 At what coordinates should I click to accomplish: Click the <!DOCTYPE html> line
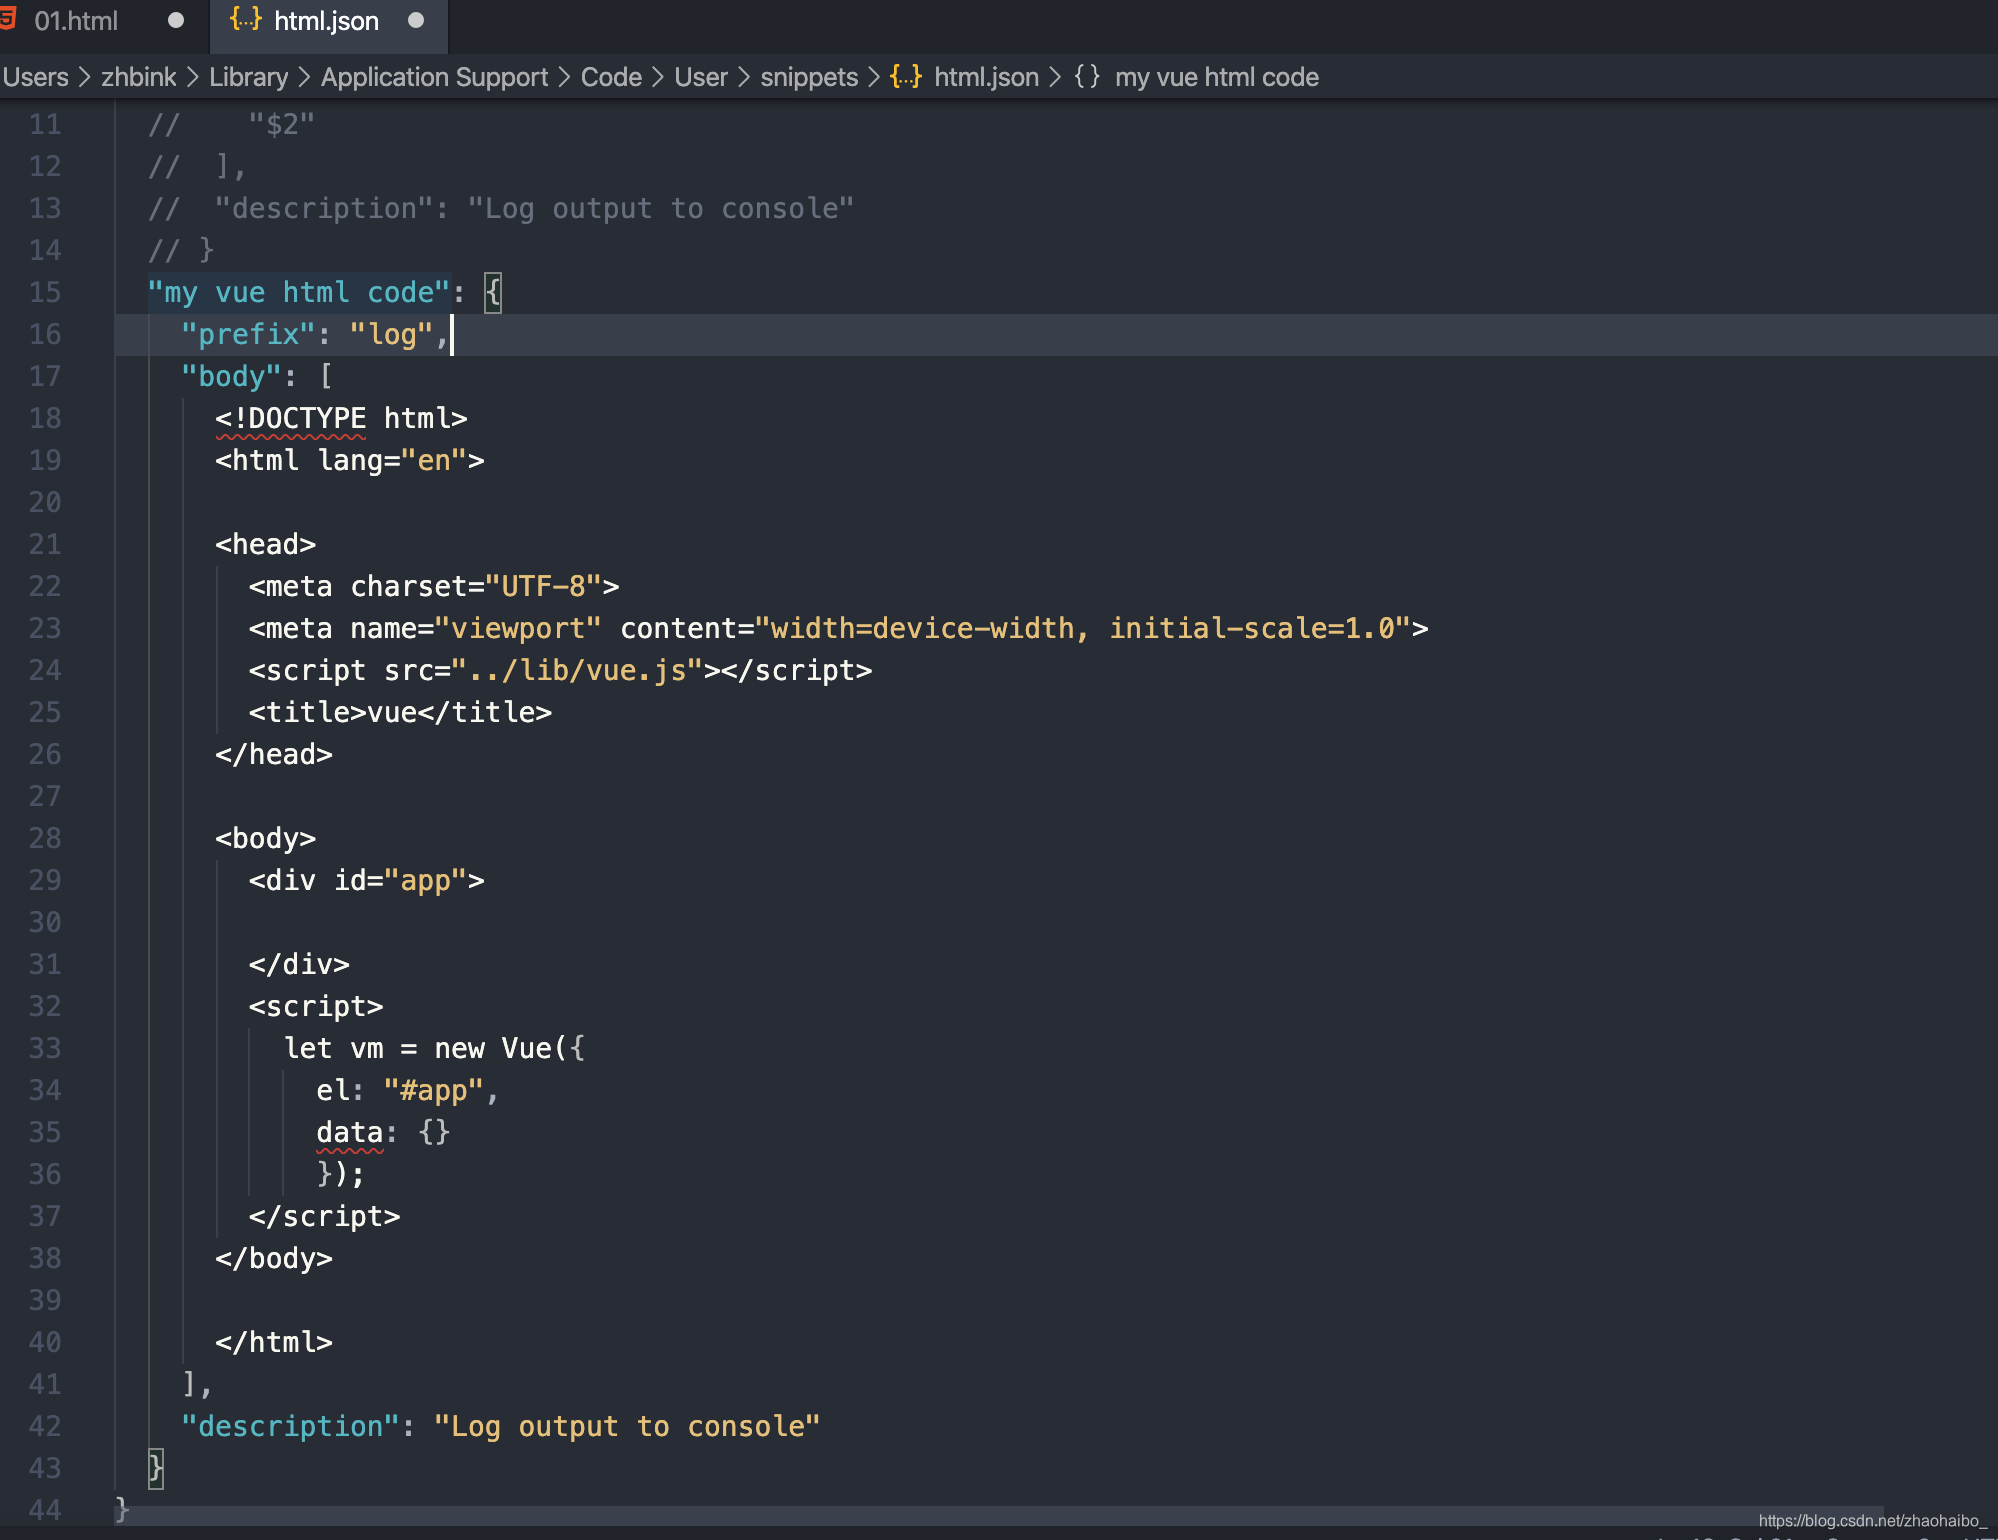[x=341, y=418]
